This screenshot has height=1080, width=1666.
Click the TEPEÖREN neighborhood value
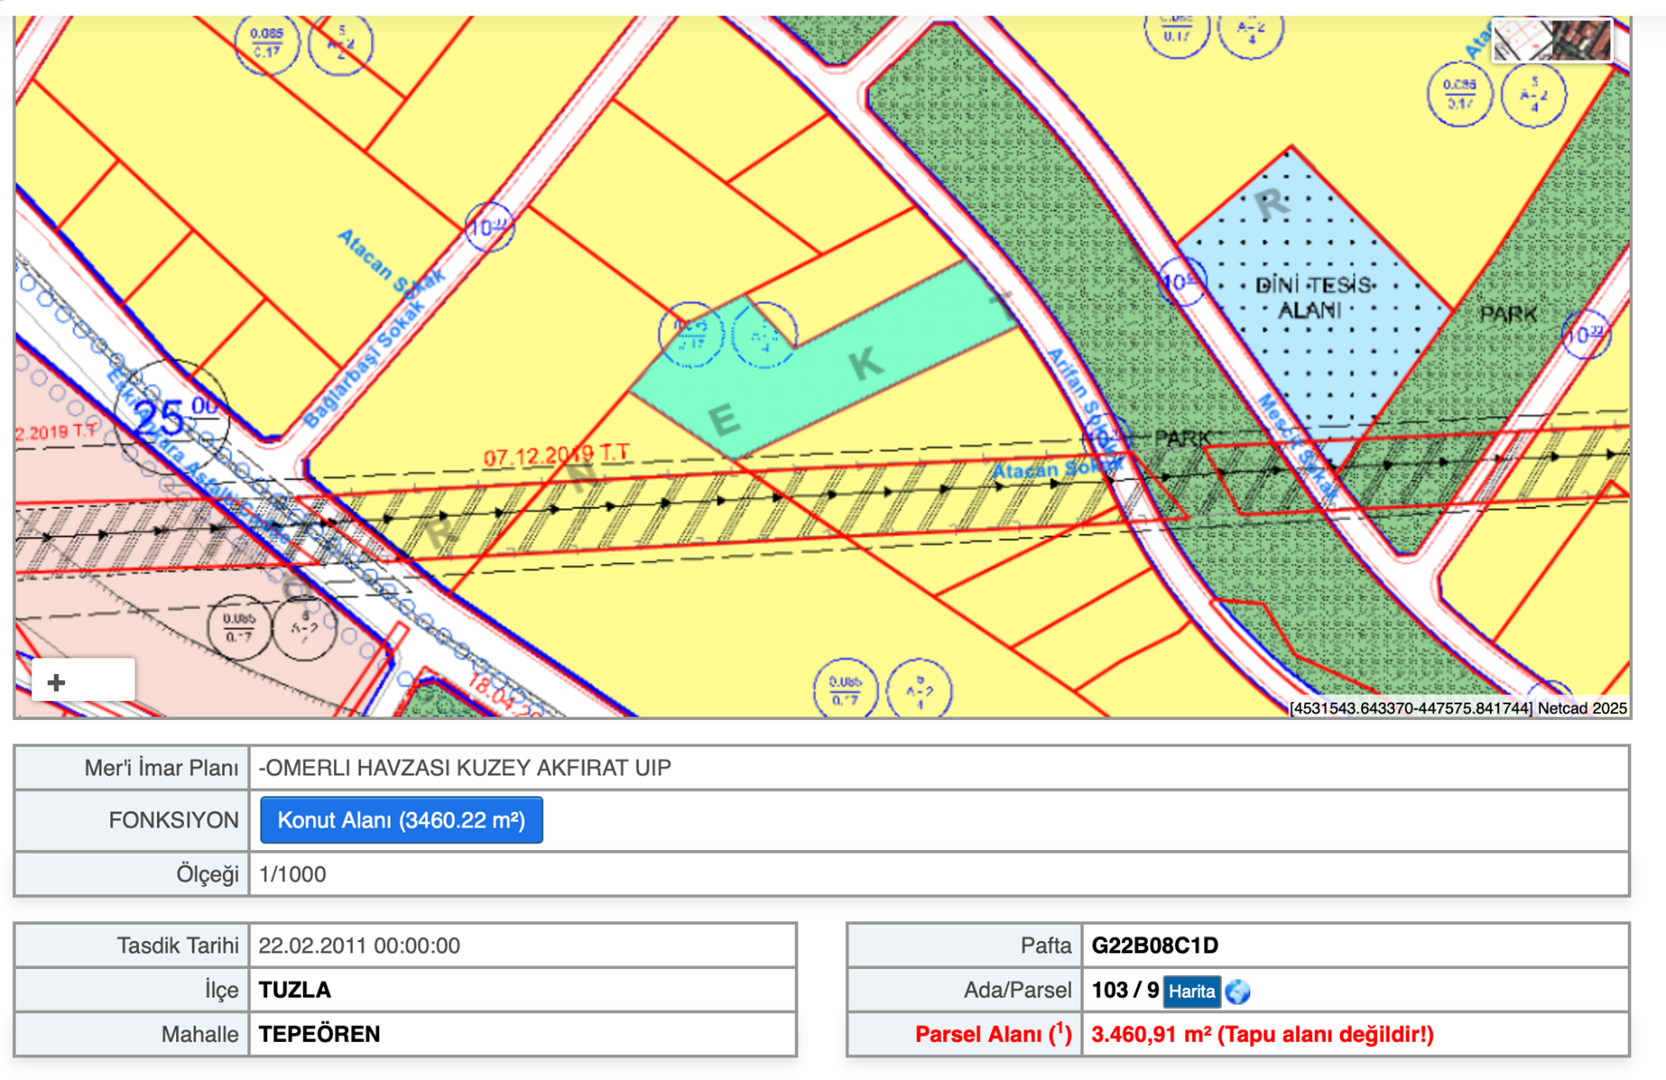(x=319, y=1034)
